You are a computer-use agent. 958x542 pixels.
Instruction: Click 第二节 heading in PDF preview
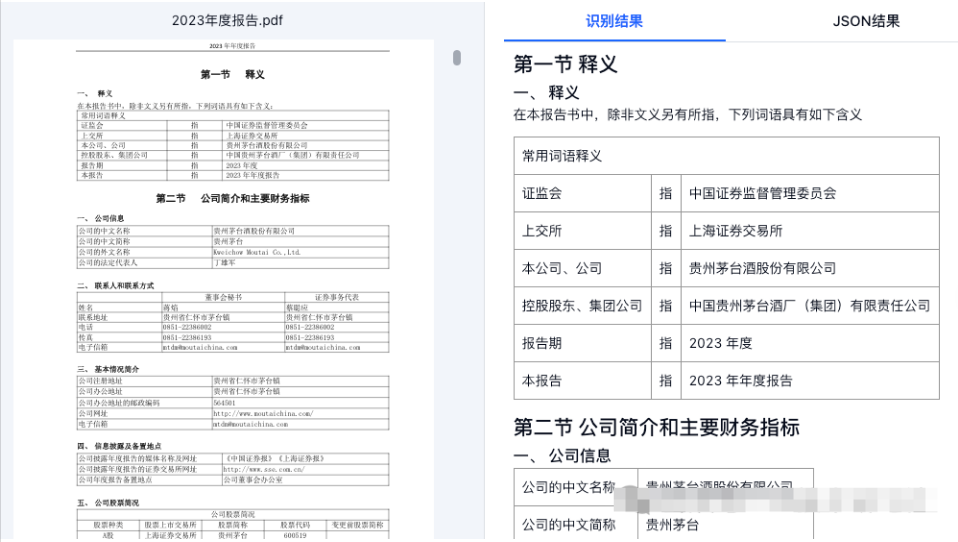point(232,198)
